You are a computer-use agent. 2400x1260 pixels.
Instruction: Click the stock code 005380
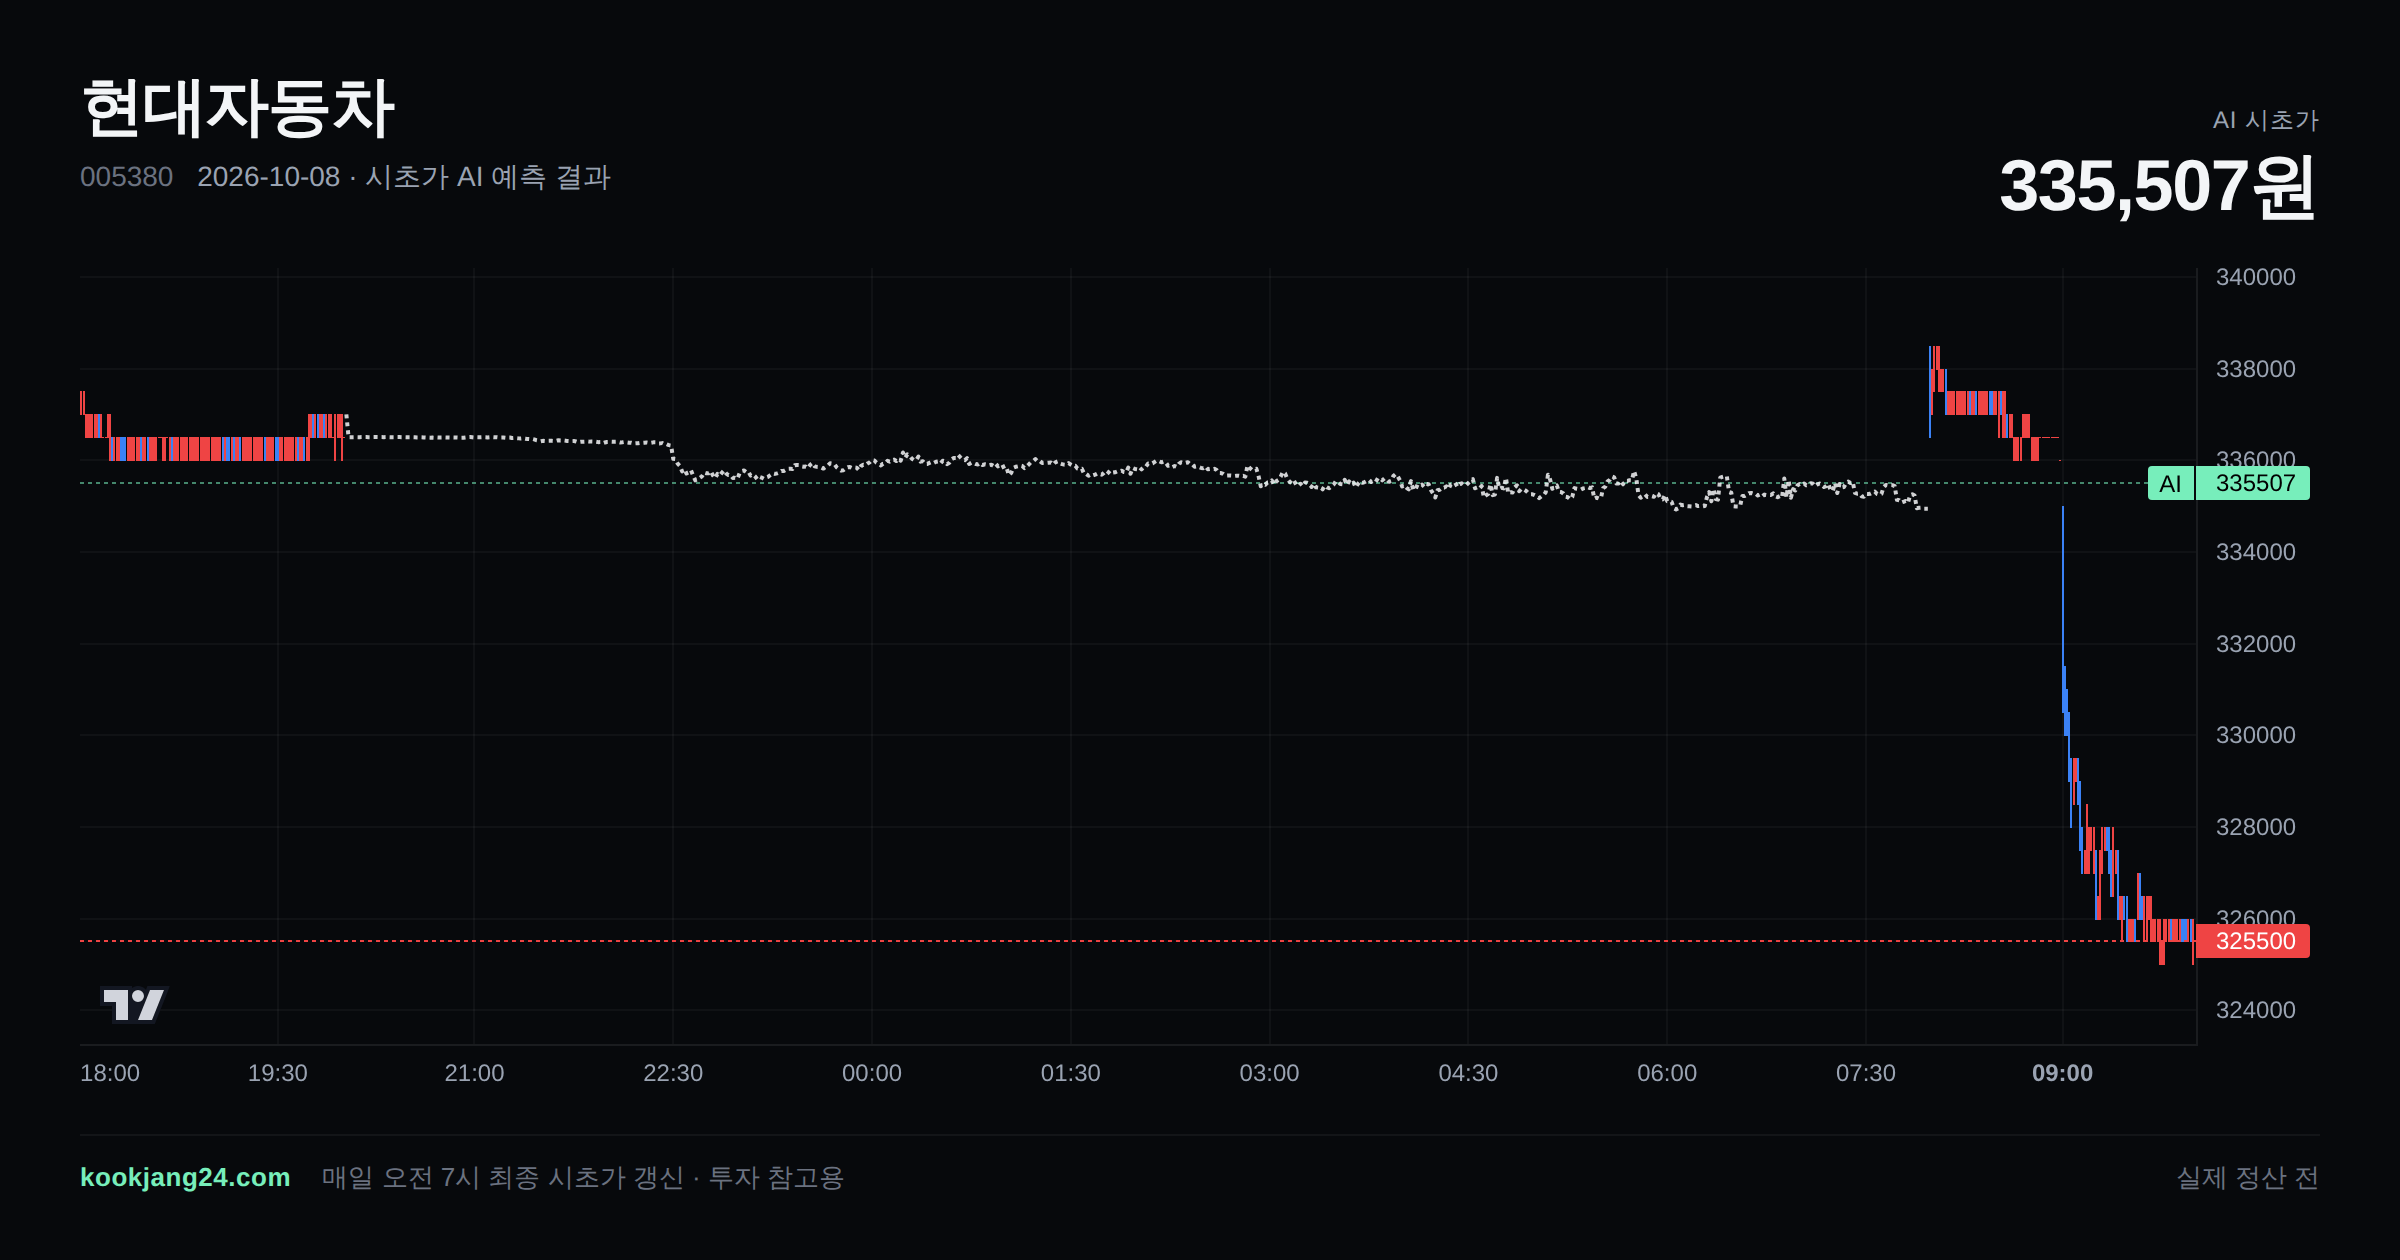[x=127, y=177]
